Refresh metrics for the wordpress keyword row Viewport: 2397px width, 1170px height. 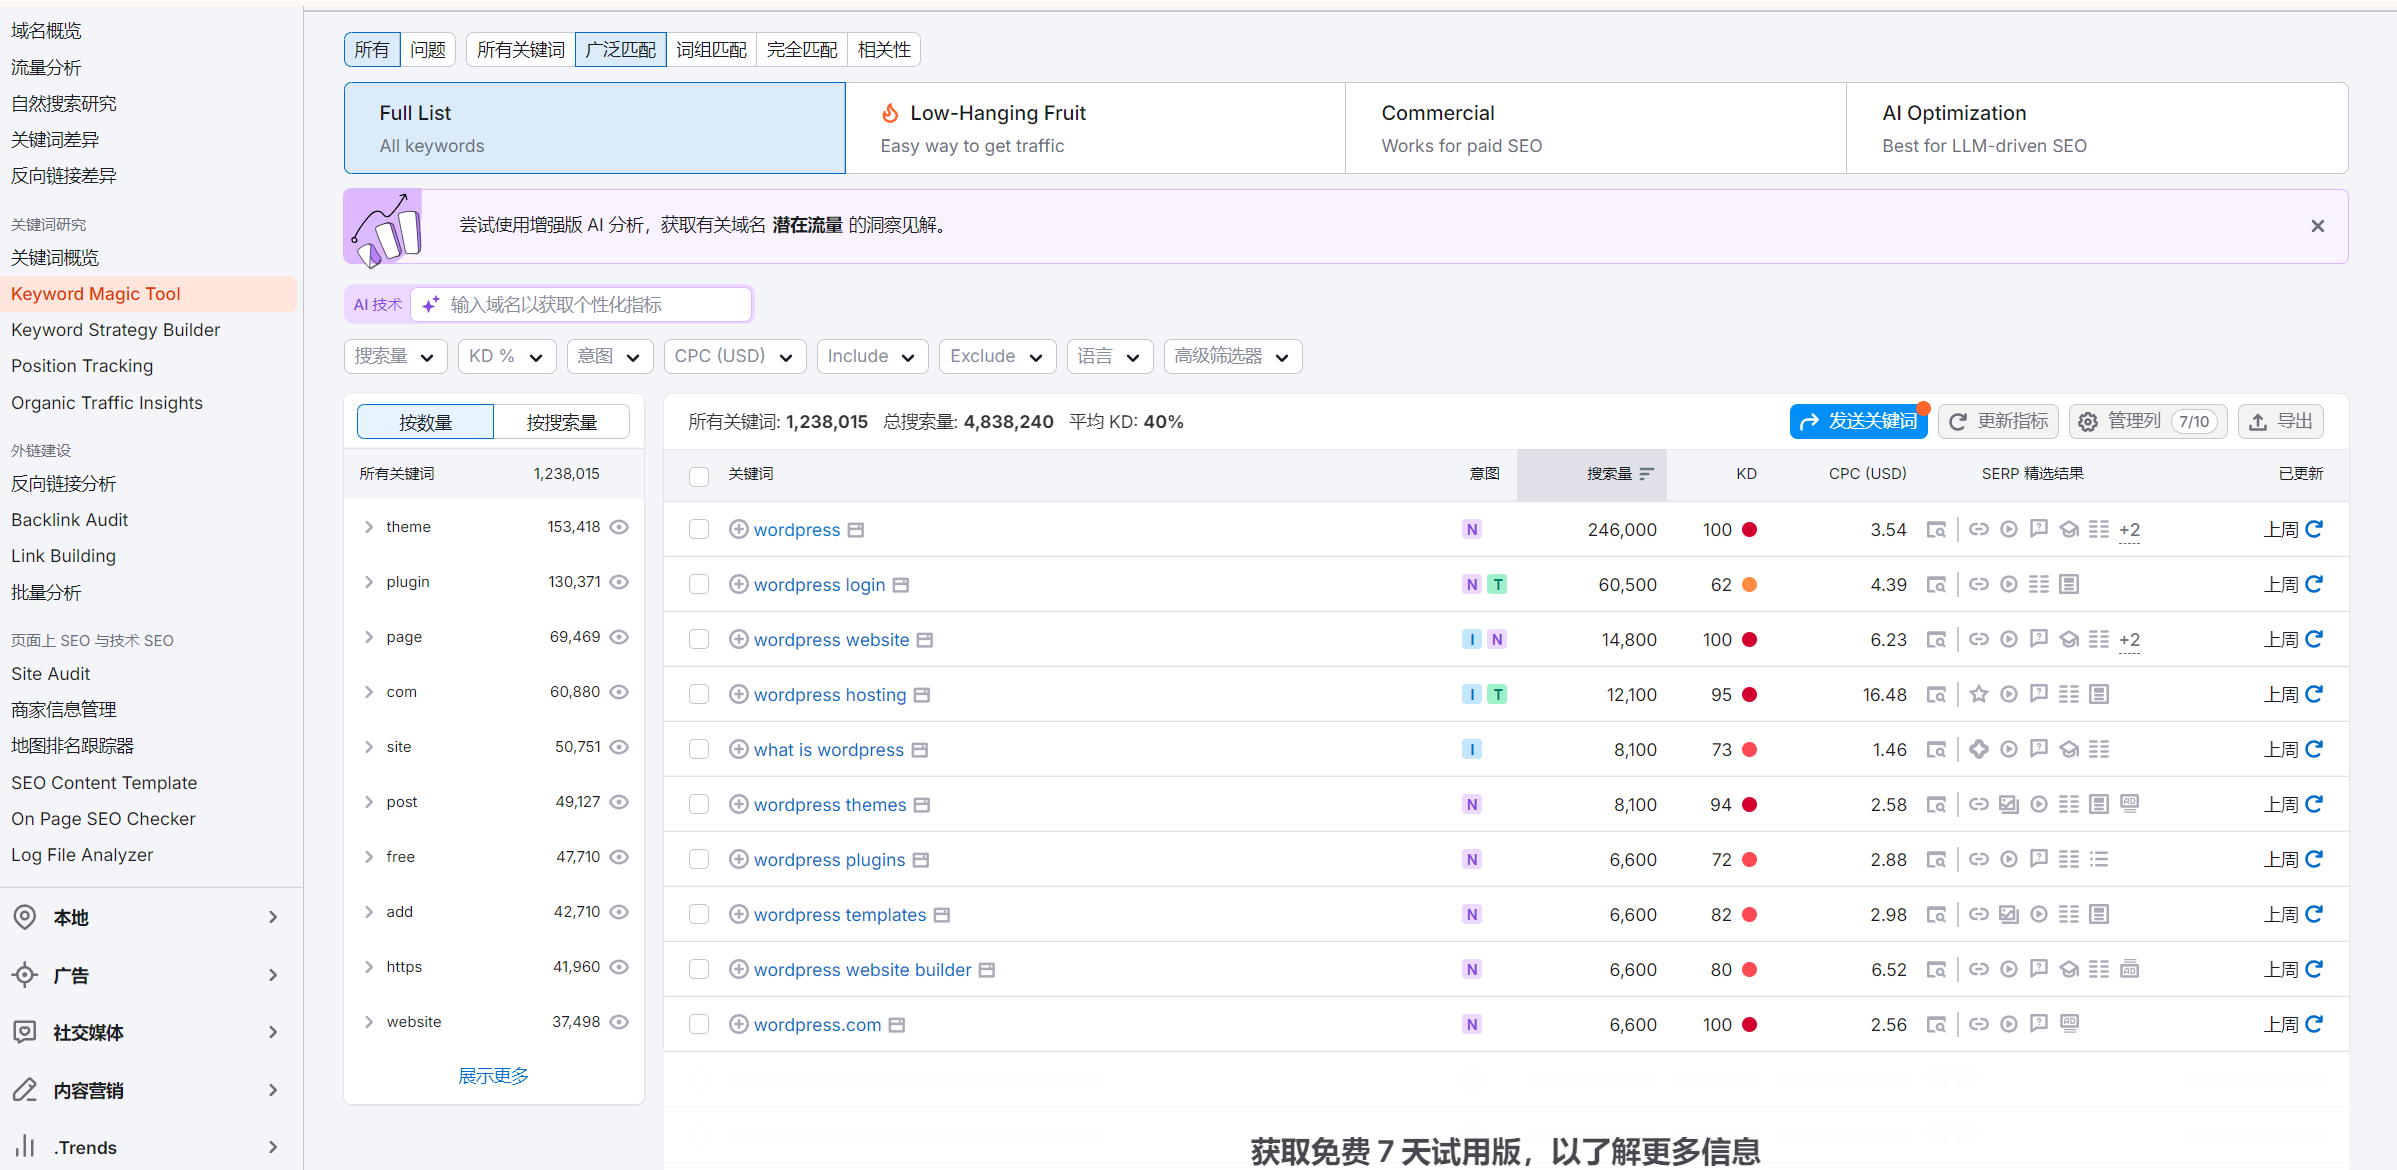click(x=2317, y=529)
